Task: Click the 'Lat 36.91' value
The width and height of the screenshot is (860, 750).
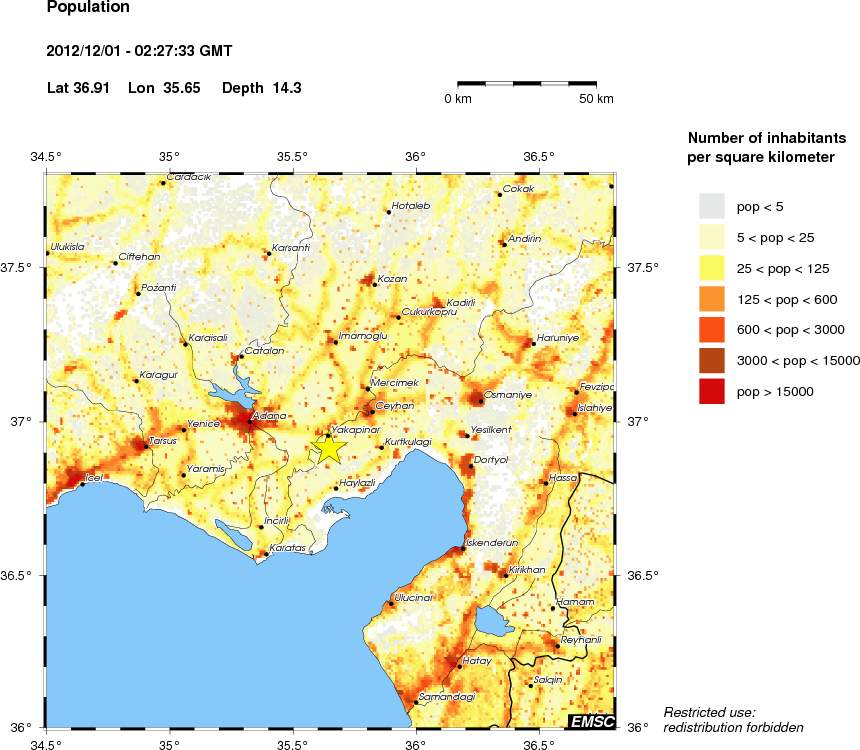Action: (x=78, y=88)
